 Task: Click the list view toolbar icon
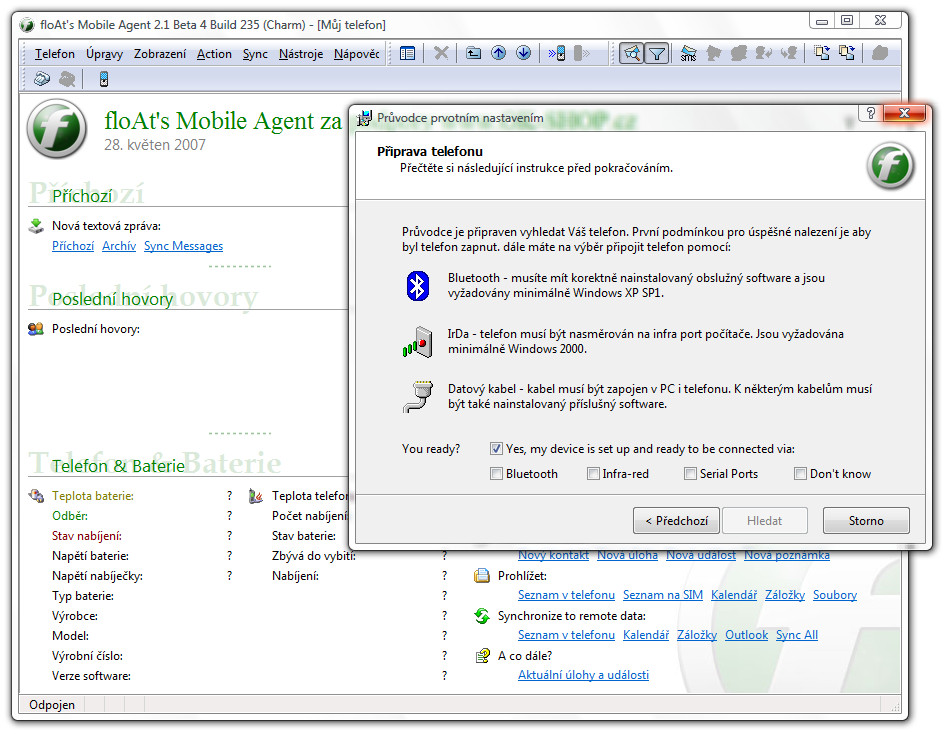pos(407,54)
